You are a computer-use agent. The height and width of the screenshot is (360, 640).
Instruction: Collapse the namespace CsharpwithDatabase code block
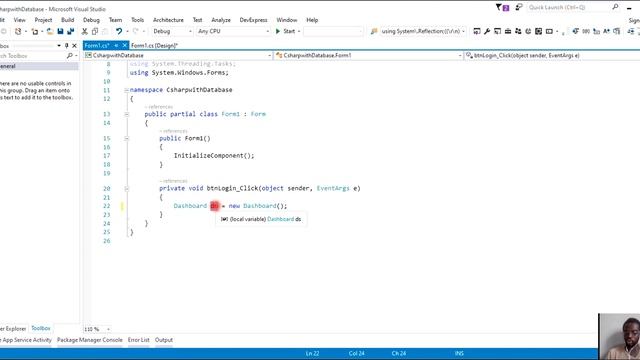pos(127,90)
